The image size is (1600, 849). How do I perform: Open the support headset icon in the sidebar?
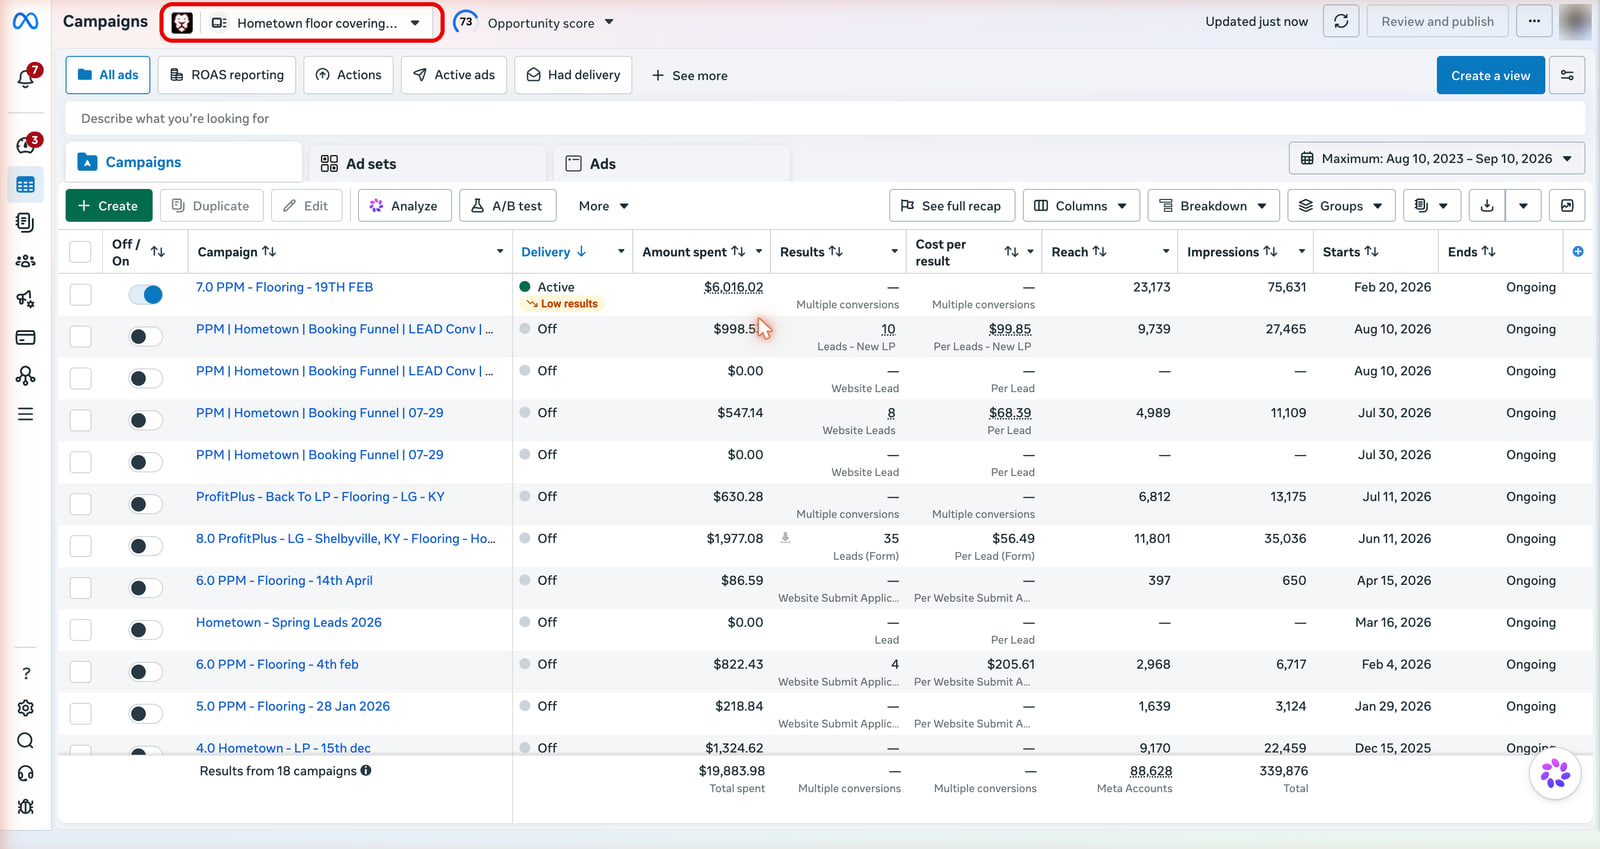coord(26,774)
